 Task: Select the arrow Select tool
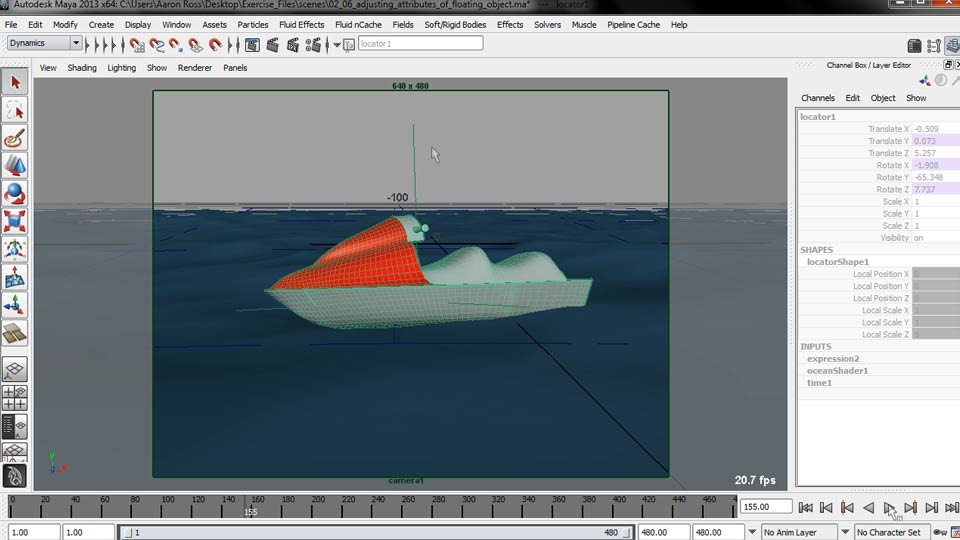(15, 83)
